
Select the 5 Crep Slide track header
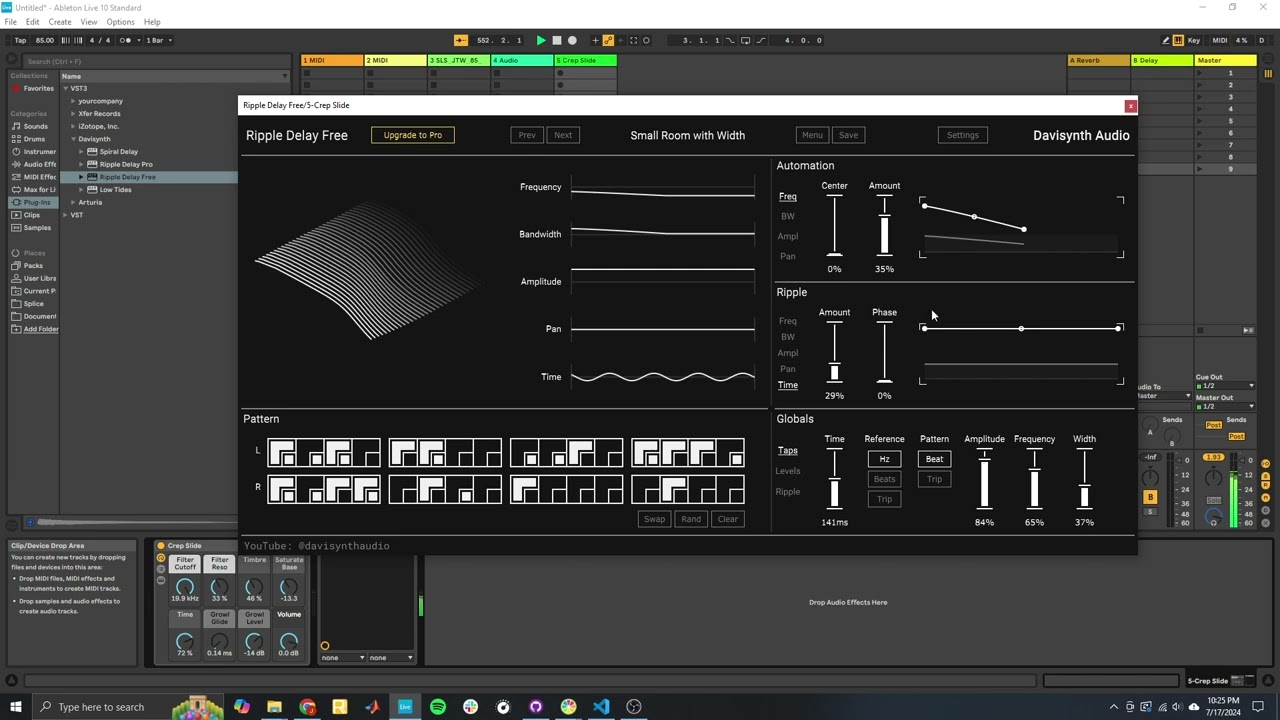(585, 60)
